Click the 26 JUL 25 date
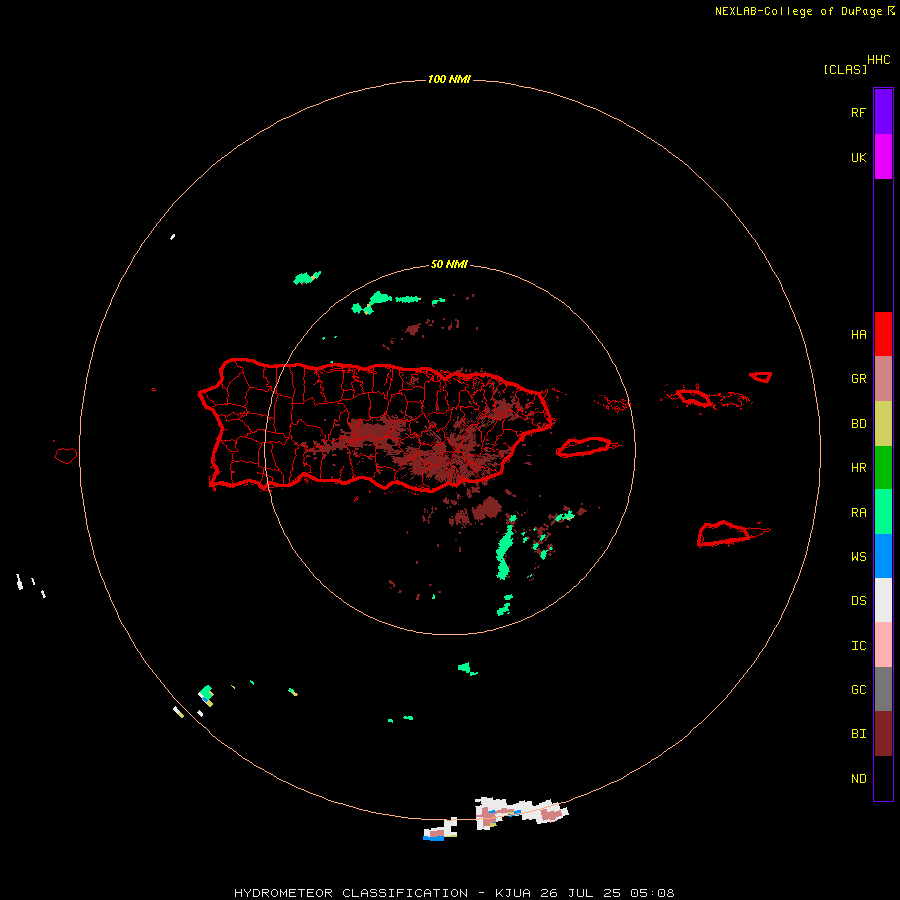900x900 pixels. coord(580,893)
